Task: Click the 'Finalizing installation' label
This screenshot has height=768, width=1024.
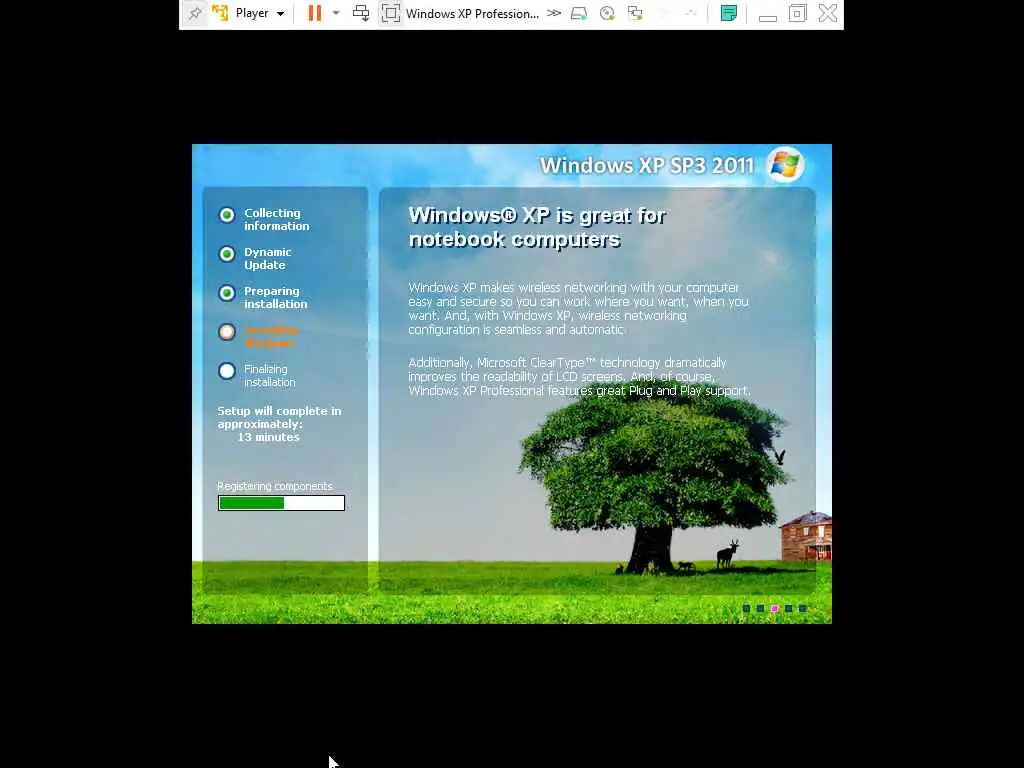Action: [x=270, y=376]
